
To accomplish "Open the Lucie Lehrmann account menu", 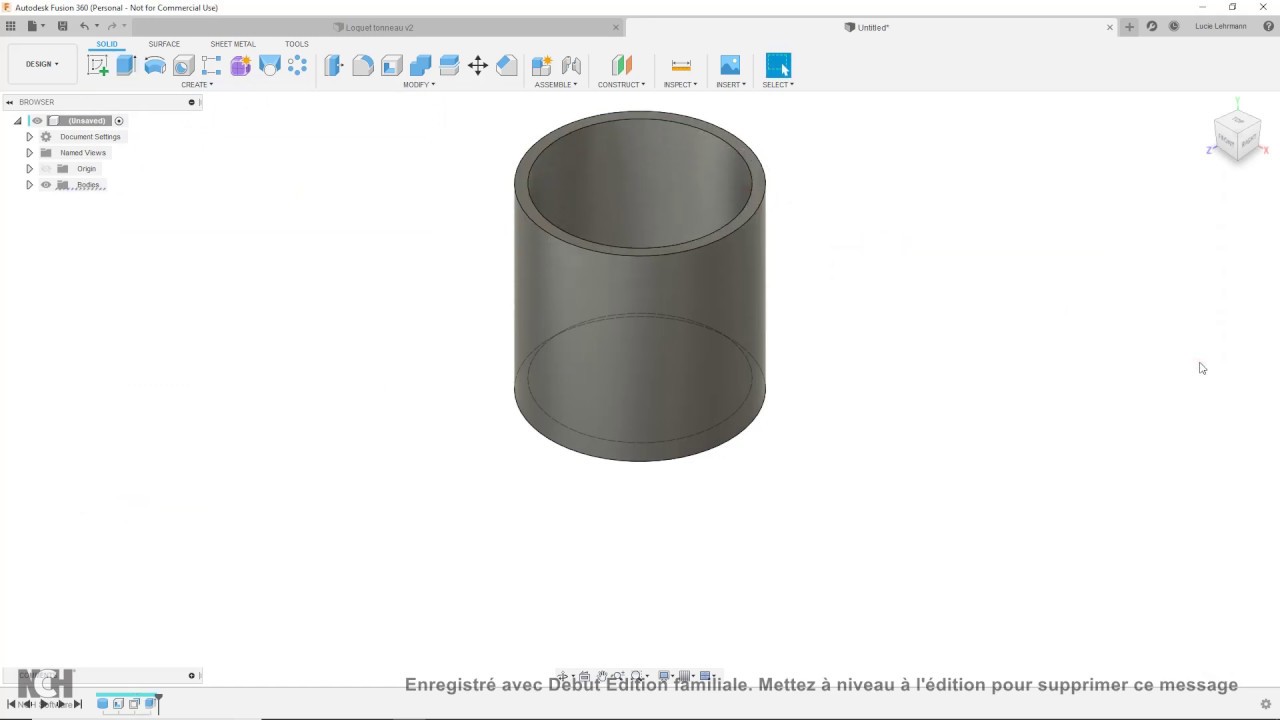I will click(x=1221, y=27).
